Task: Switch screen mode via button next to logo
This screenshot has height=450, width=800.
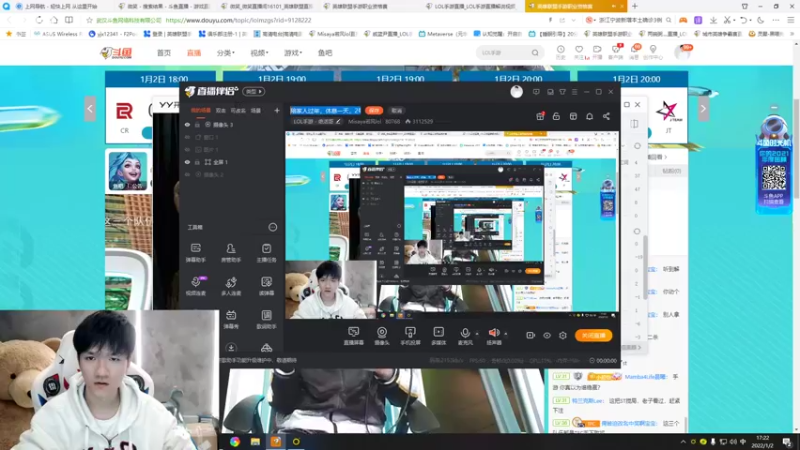Action: click(254, 92)
